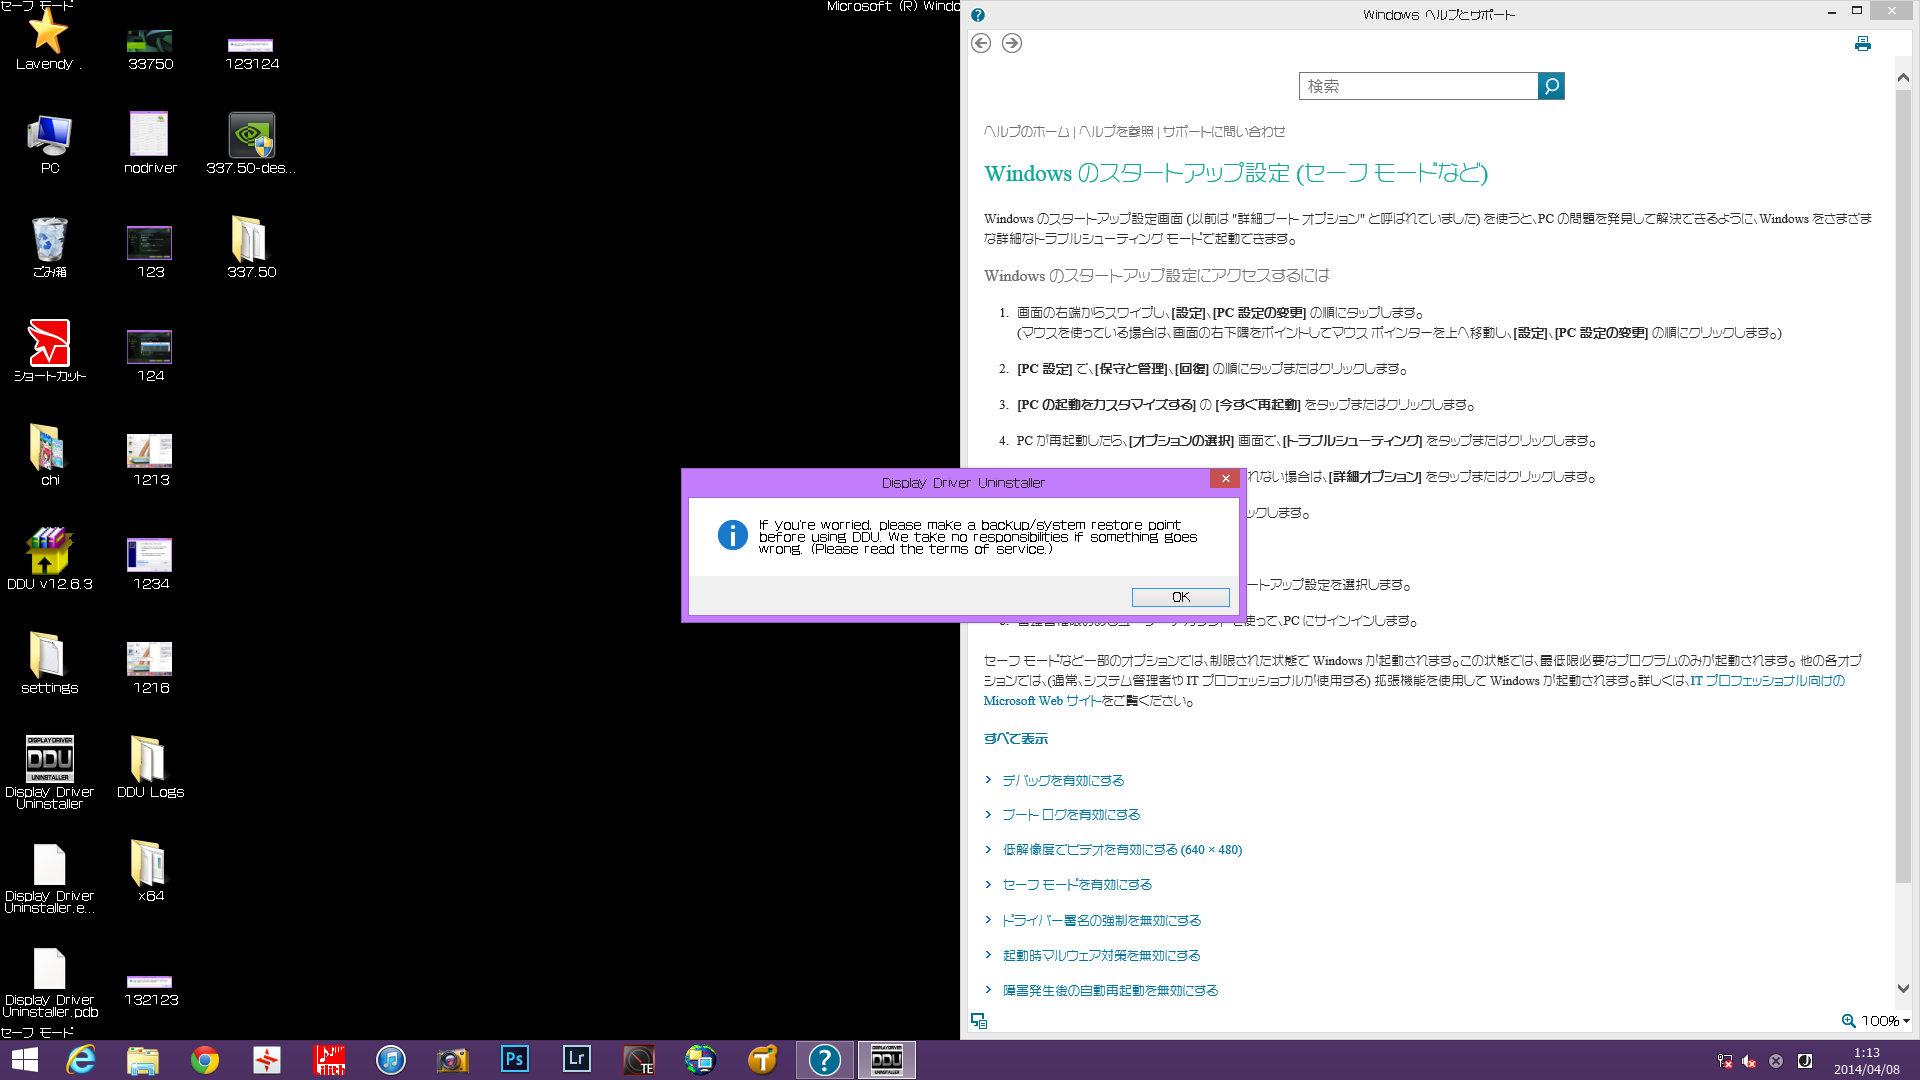Open サポートに問い合わせ link

[x=1224, y=132]
